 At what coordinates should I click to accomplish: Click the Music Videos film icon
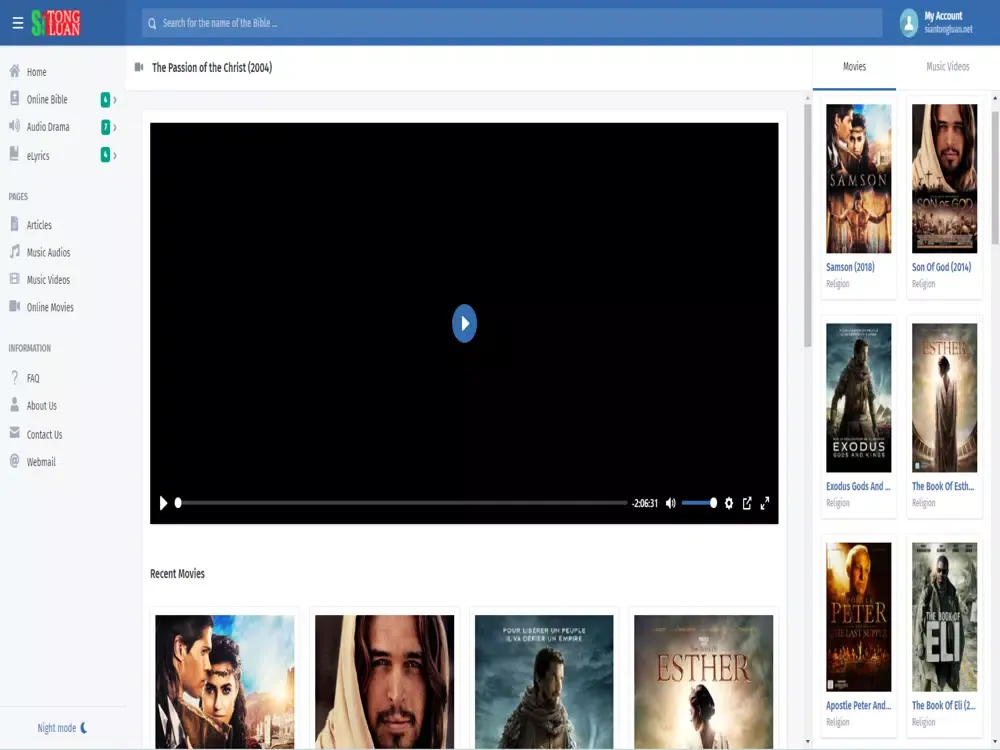pyautogui.click(x=15, y=279)
